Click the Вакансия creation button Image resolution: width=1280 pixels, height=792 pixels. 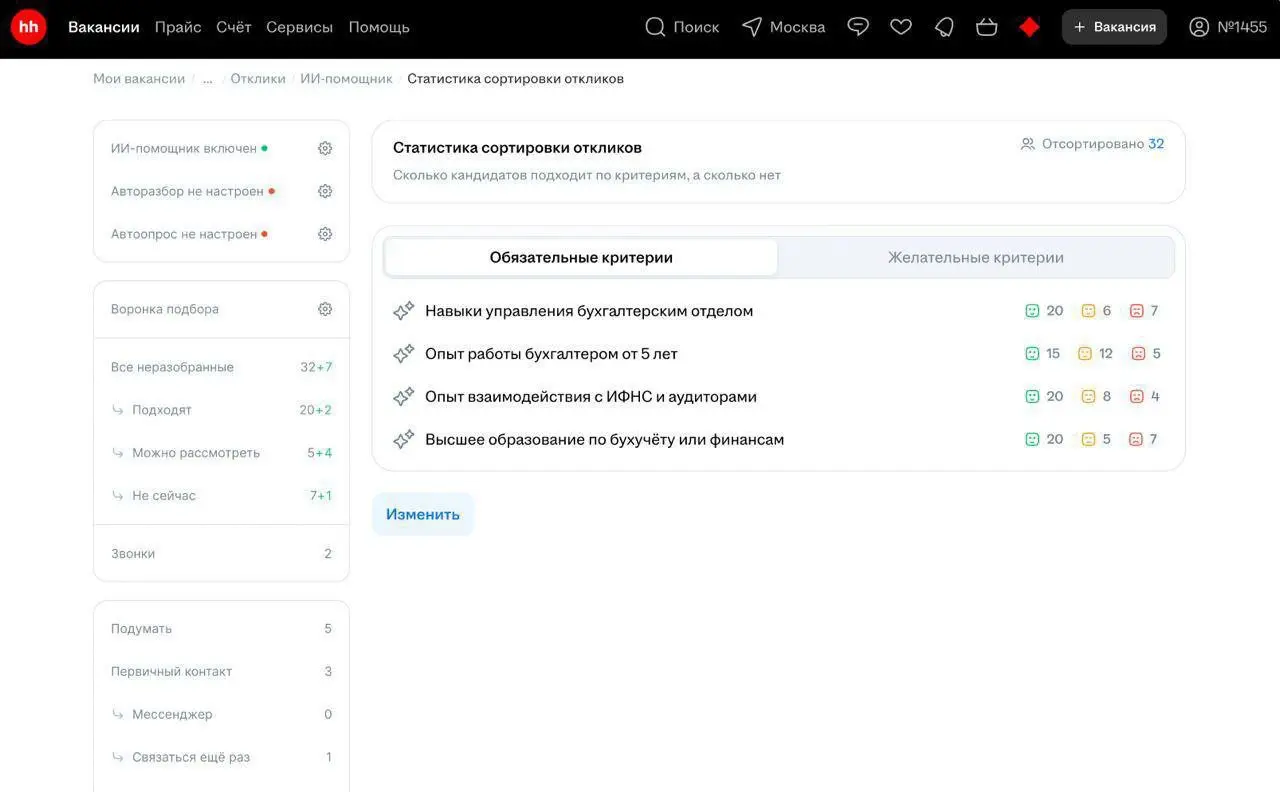pyautogui.click(x=1114, y=27)
